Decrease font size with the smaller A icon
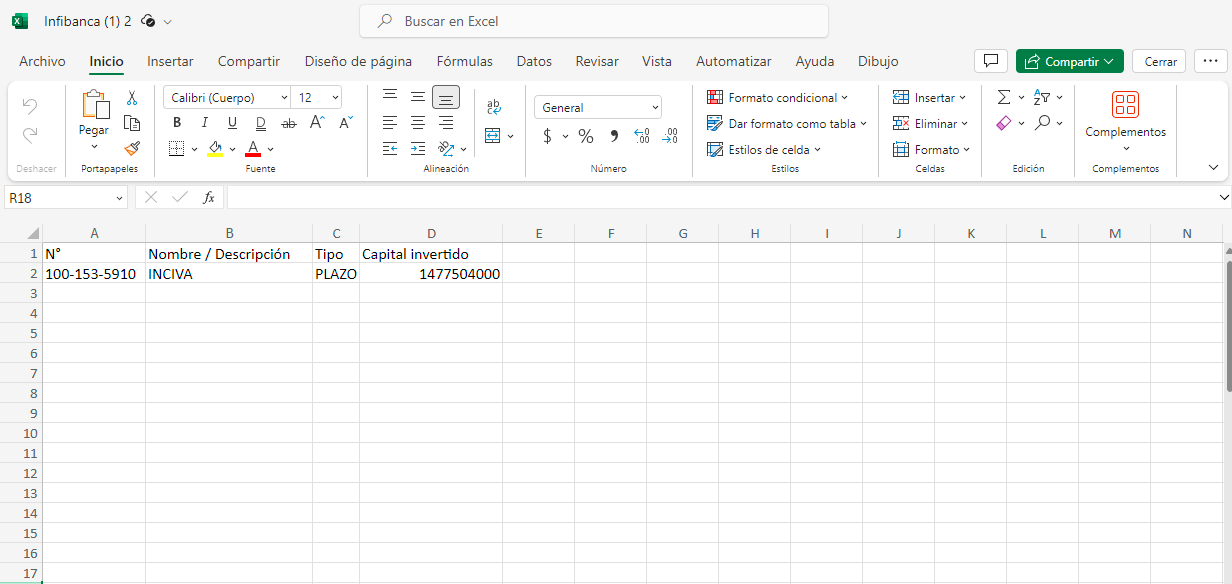 (346, 123)
